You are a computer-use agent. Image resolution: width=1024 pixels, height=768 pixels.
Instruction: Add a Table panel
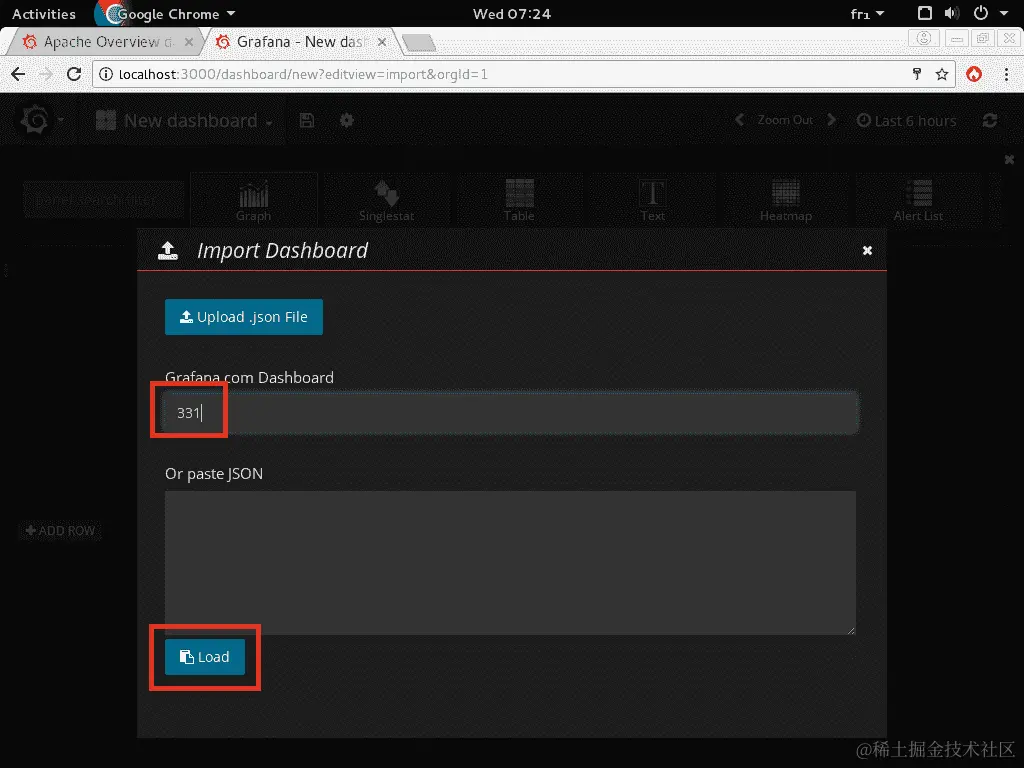(x=519, y=200)
